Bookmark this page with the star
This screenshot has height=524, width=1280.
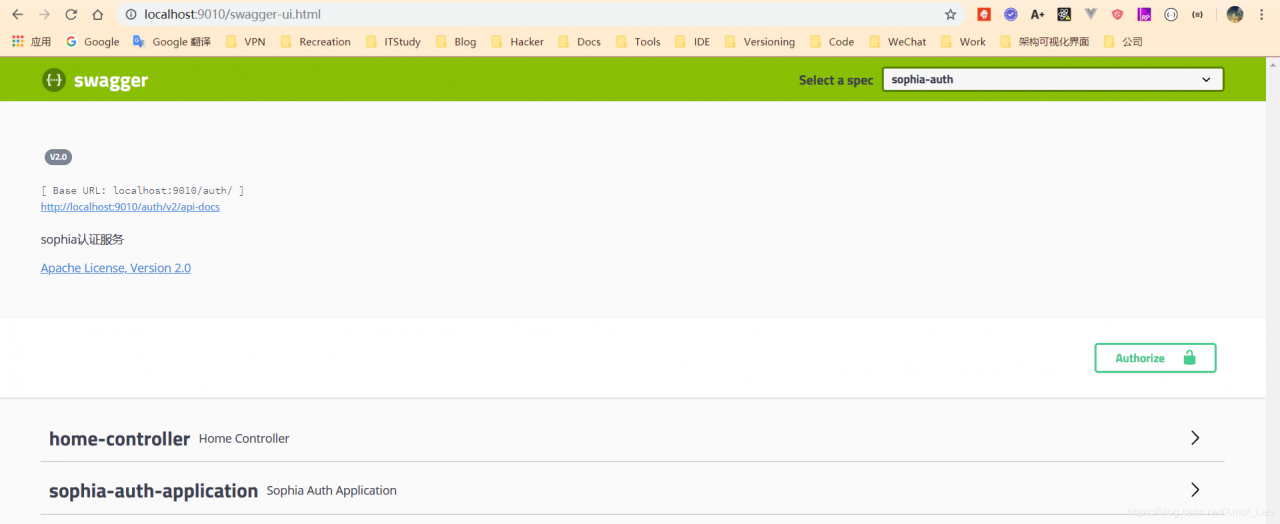(950, 14)
